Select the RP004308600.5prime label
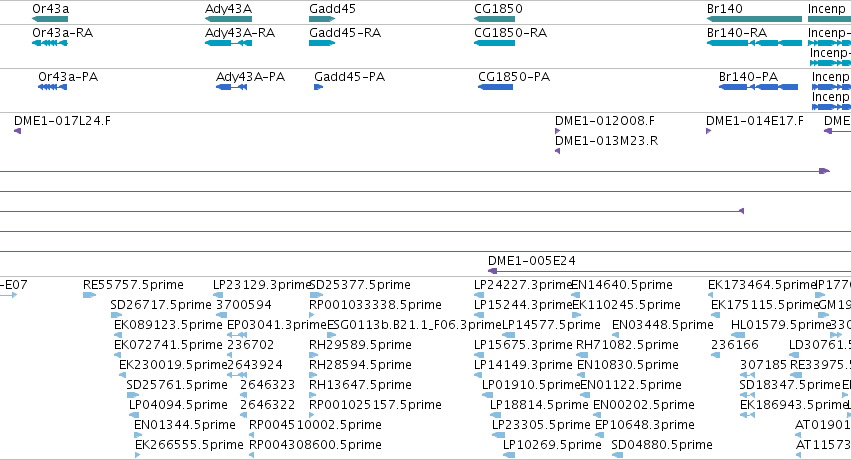 (x=315, y=444)
